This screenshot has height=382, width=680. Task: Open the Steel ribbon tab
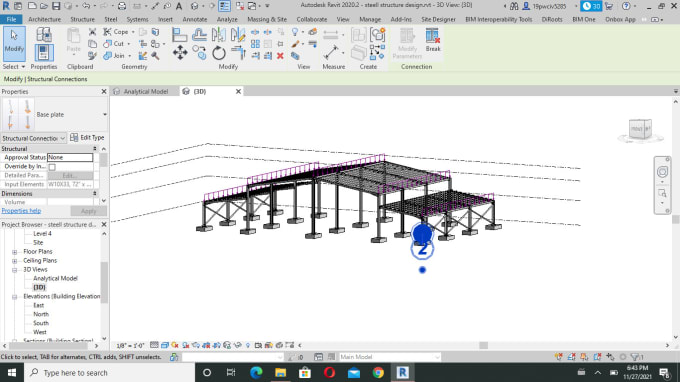click(x=111, y=20)
